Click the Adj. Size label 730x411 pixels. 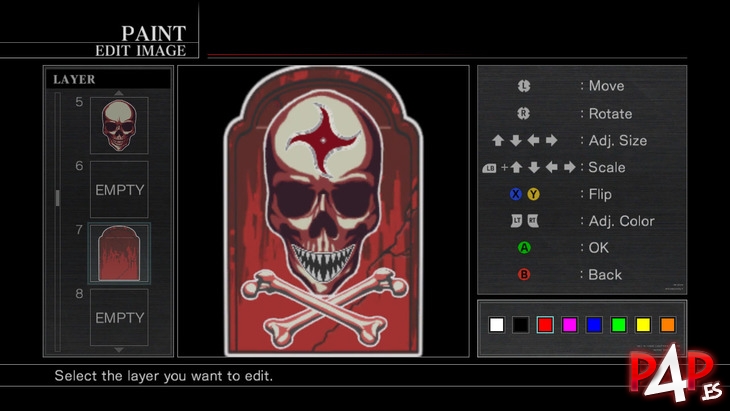tap(618, 141)
